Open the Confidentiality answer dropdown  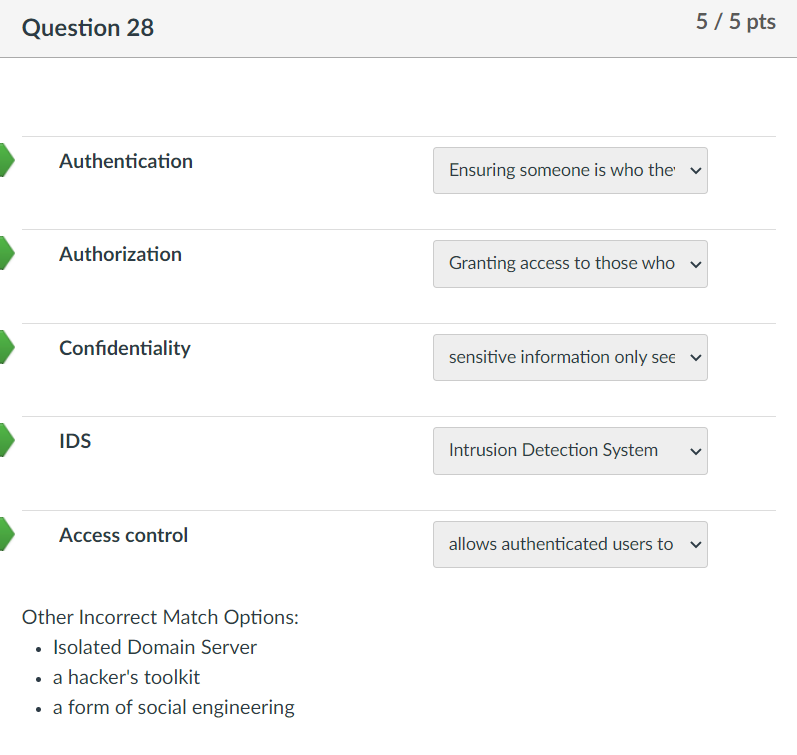pyautogui.click(x=570, y=357)
